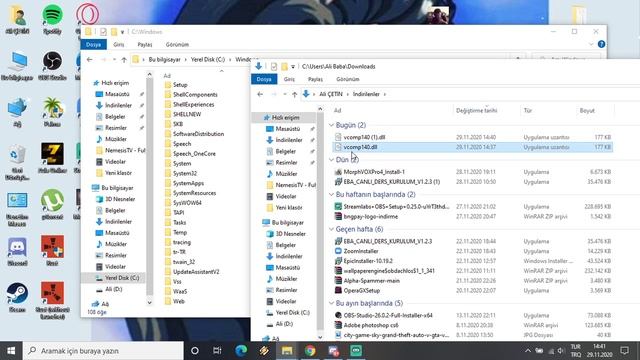This screenshot has width=640, height=360.
Task: Launch Google Chrome from taskbar
Action: 310,351
